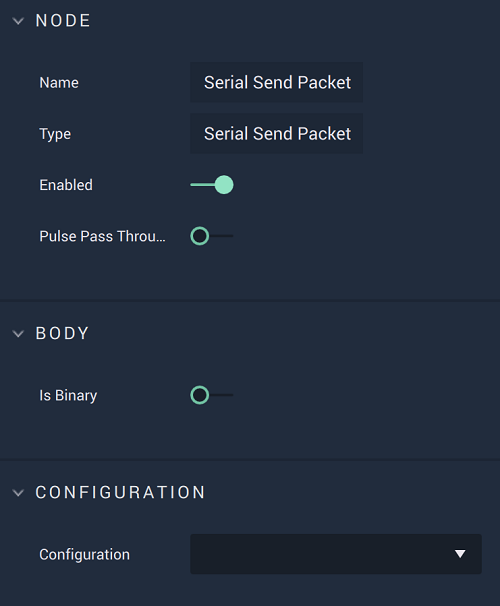This screenshot has height=606, width=500.
Task: Click the Name label
Action: pos(59,83)
